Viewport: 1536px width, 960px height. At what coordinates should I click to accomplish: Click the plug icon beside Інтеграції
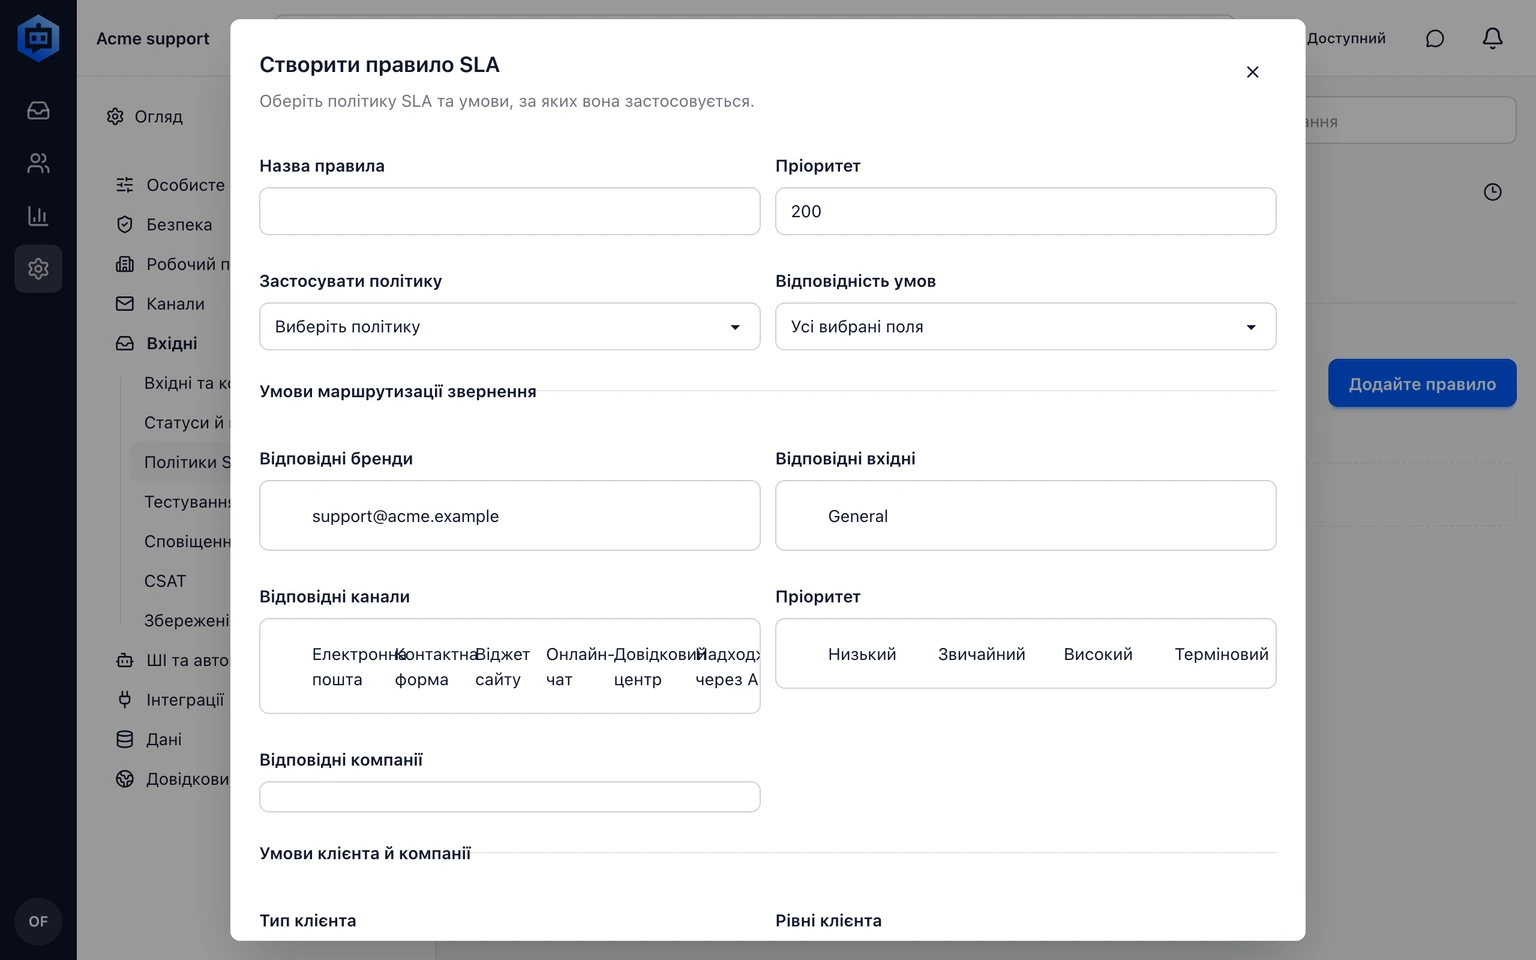coord(125,700)
